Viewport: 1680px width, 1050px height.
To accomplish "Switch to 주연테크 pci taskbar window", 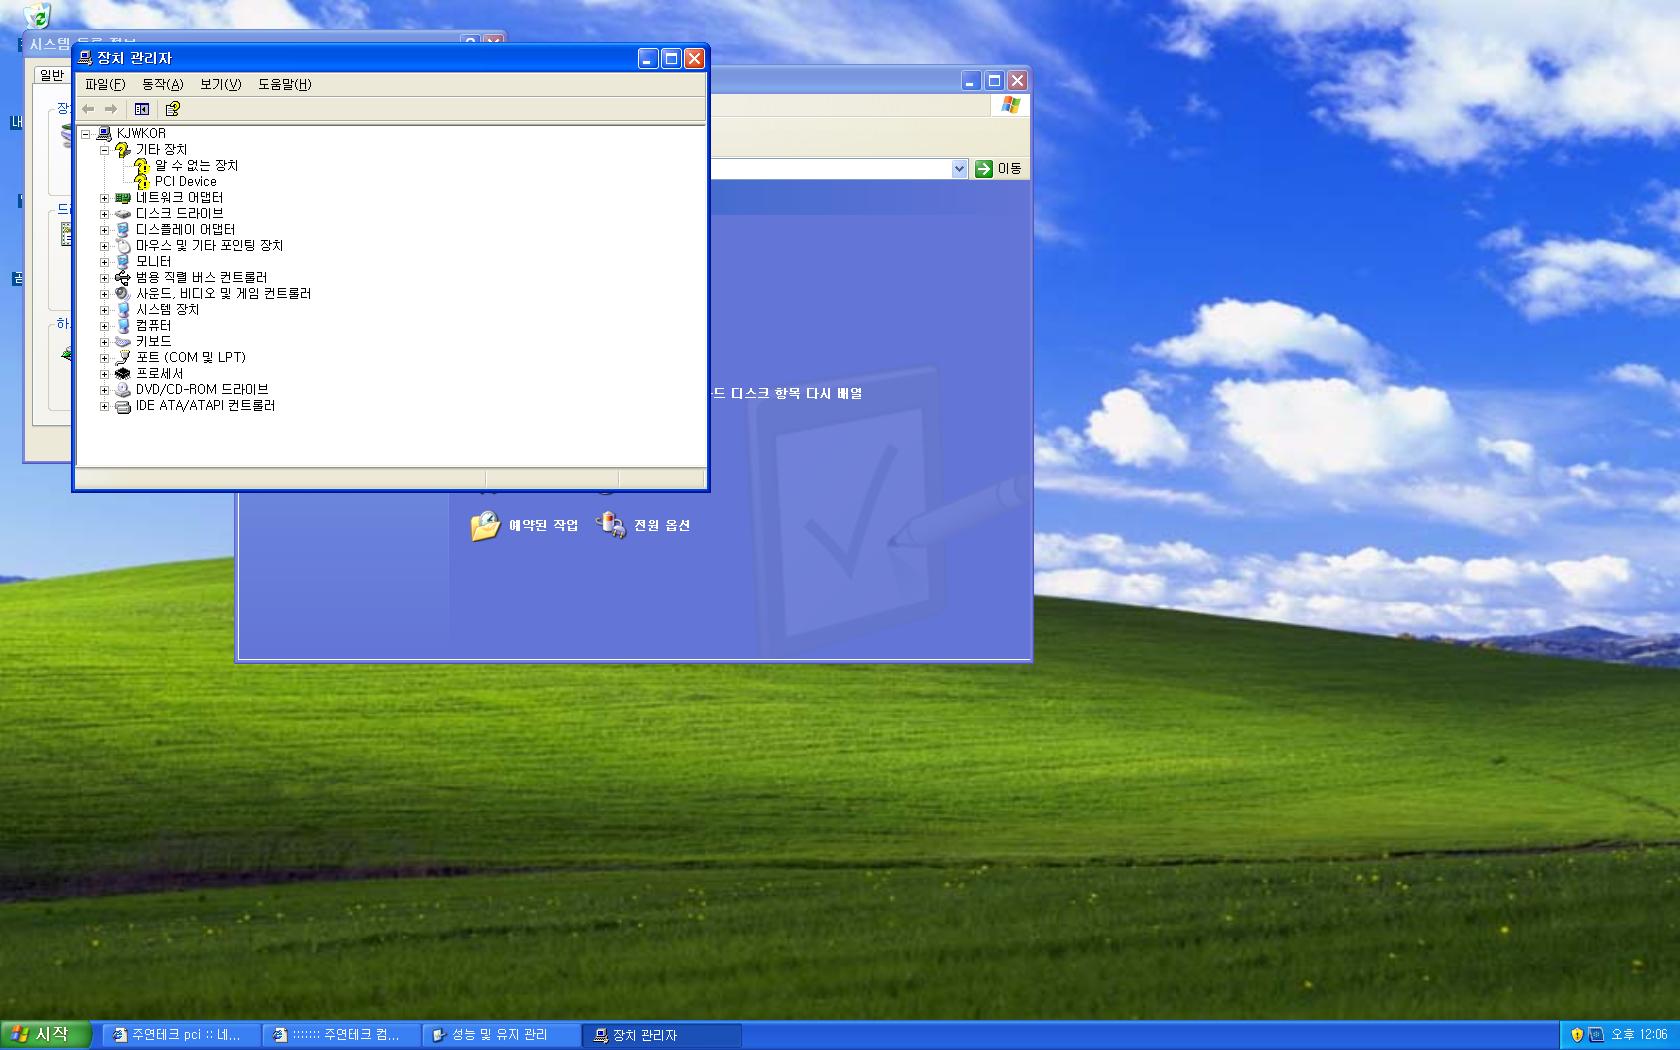I will pyautogui.click(x=181, y=1035).
